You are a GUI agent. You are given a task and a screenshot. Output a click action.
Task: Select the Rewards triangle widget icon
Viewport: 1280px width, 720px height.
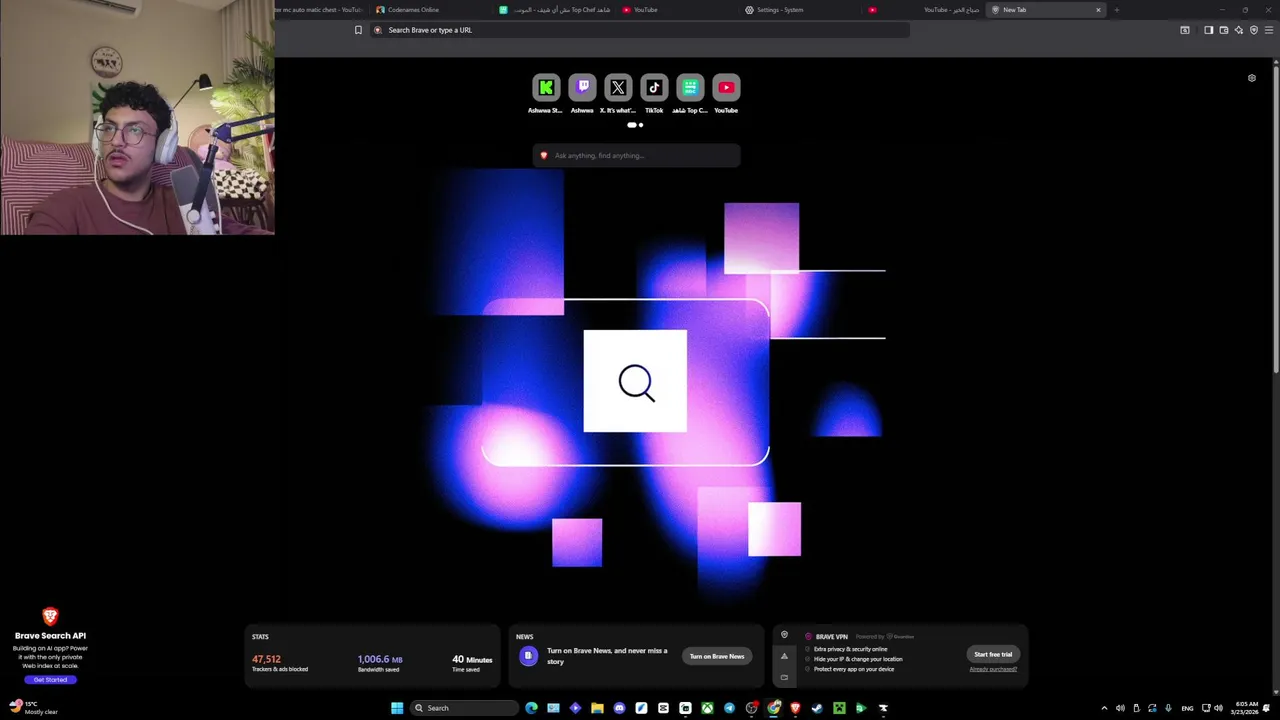click(784, 656)
